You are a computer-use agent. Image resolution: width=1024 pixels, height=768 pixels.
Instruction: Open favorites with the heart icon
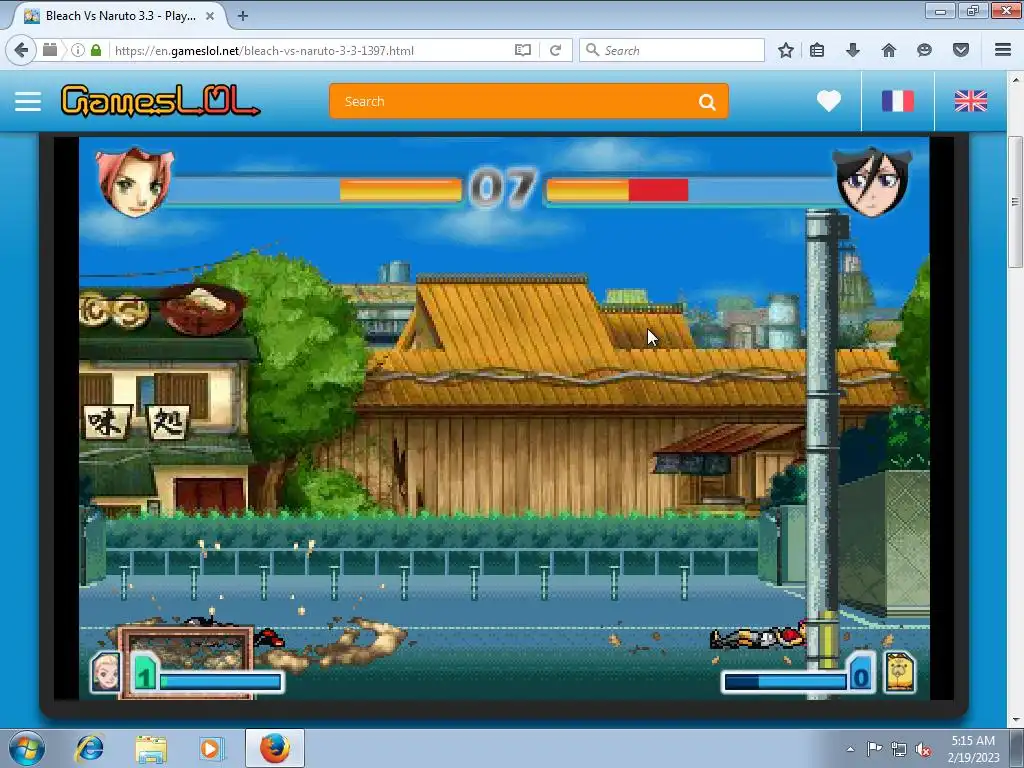point(829,101)
